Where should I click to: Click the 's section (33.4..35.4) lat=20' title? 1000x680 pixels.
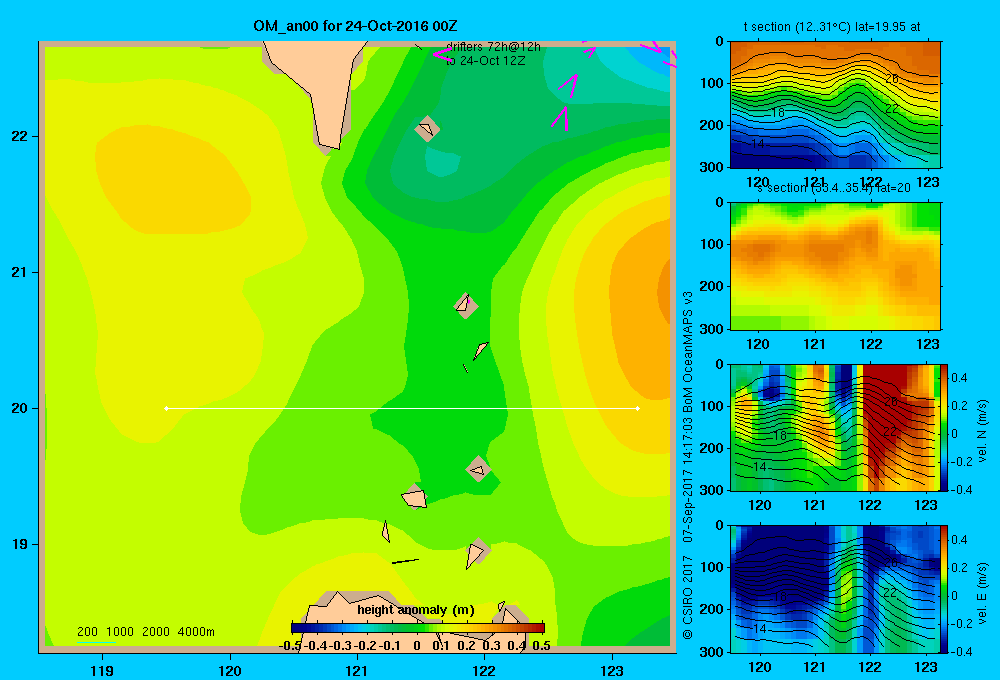tap(834, 188)
